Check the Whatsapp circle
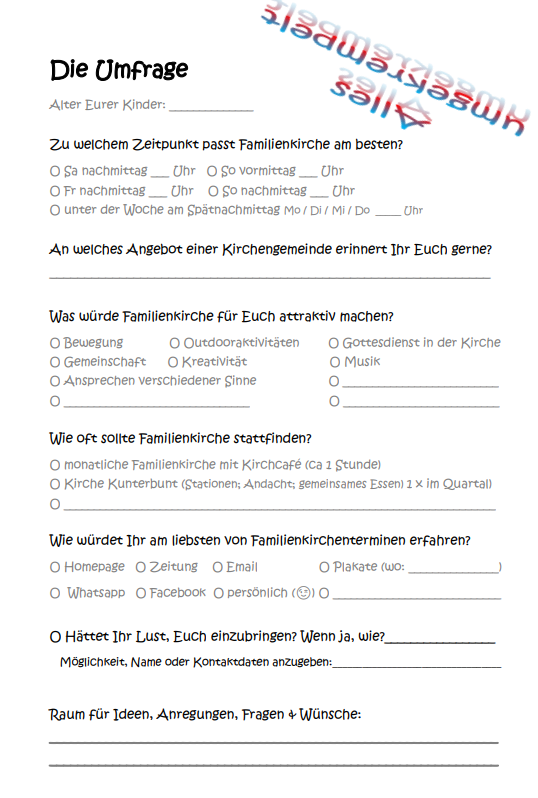538x798 pixels. tap(55, 593)
